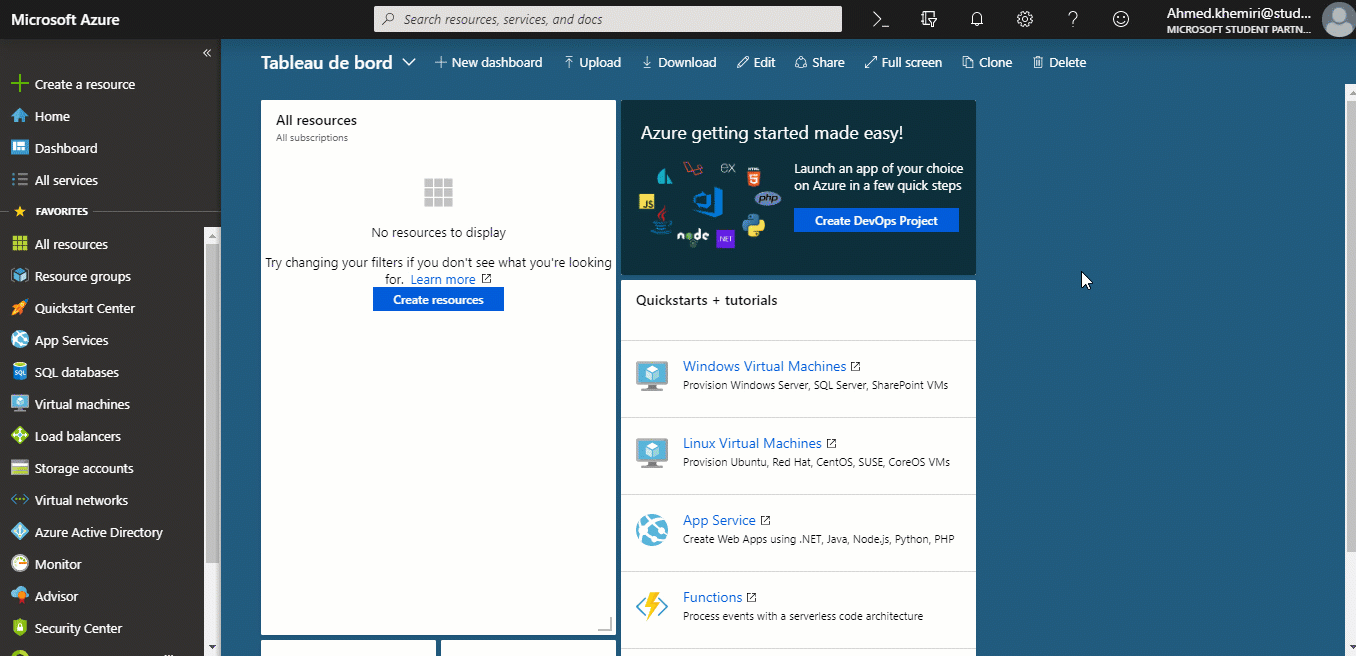The image size is (1356, 656).
Task: Click the Monitor gauge icon
Action: pos(18,564)
